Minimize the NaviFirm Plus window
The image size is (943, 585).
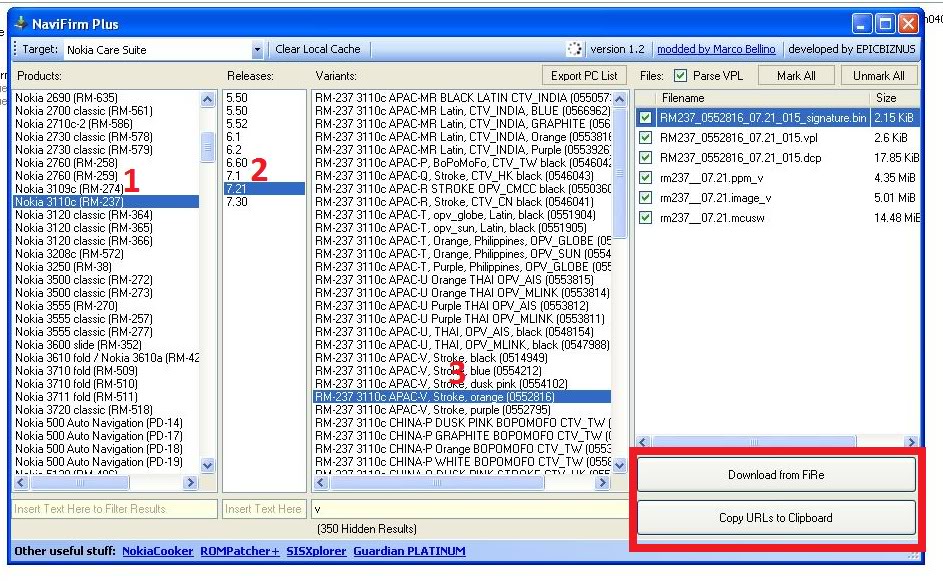click(862, 24)
